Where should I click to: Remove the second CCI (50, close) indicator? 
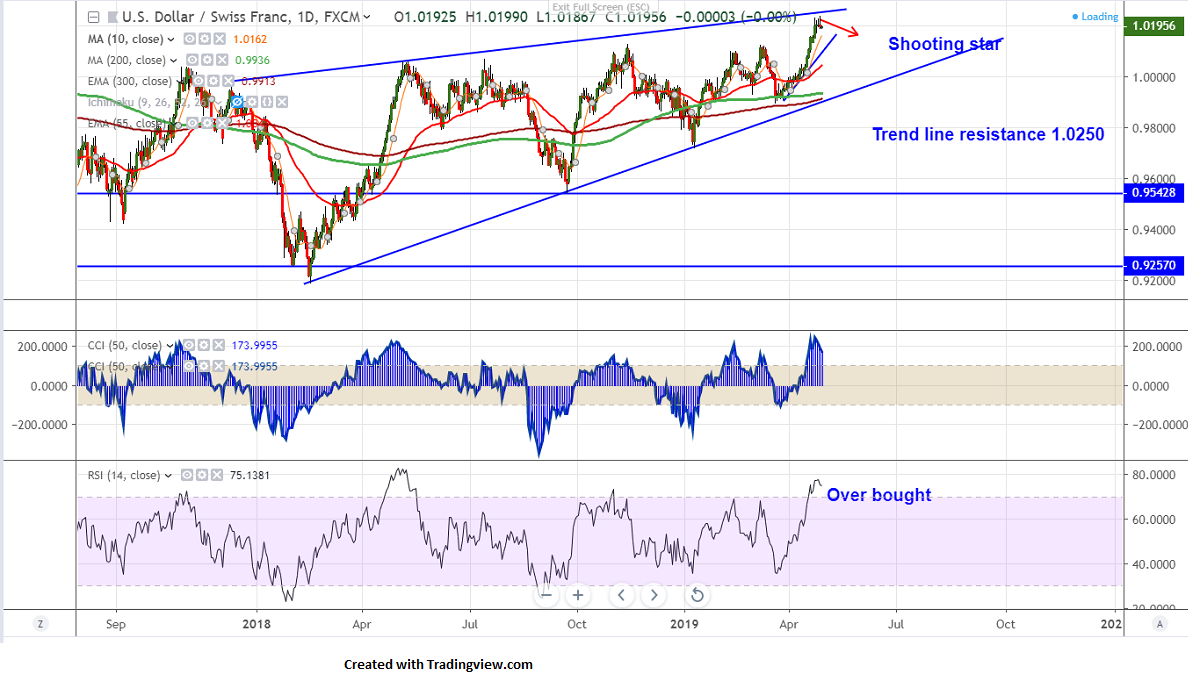tap(218, 366)
